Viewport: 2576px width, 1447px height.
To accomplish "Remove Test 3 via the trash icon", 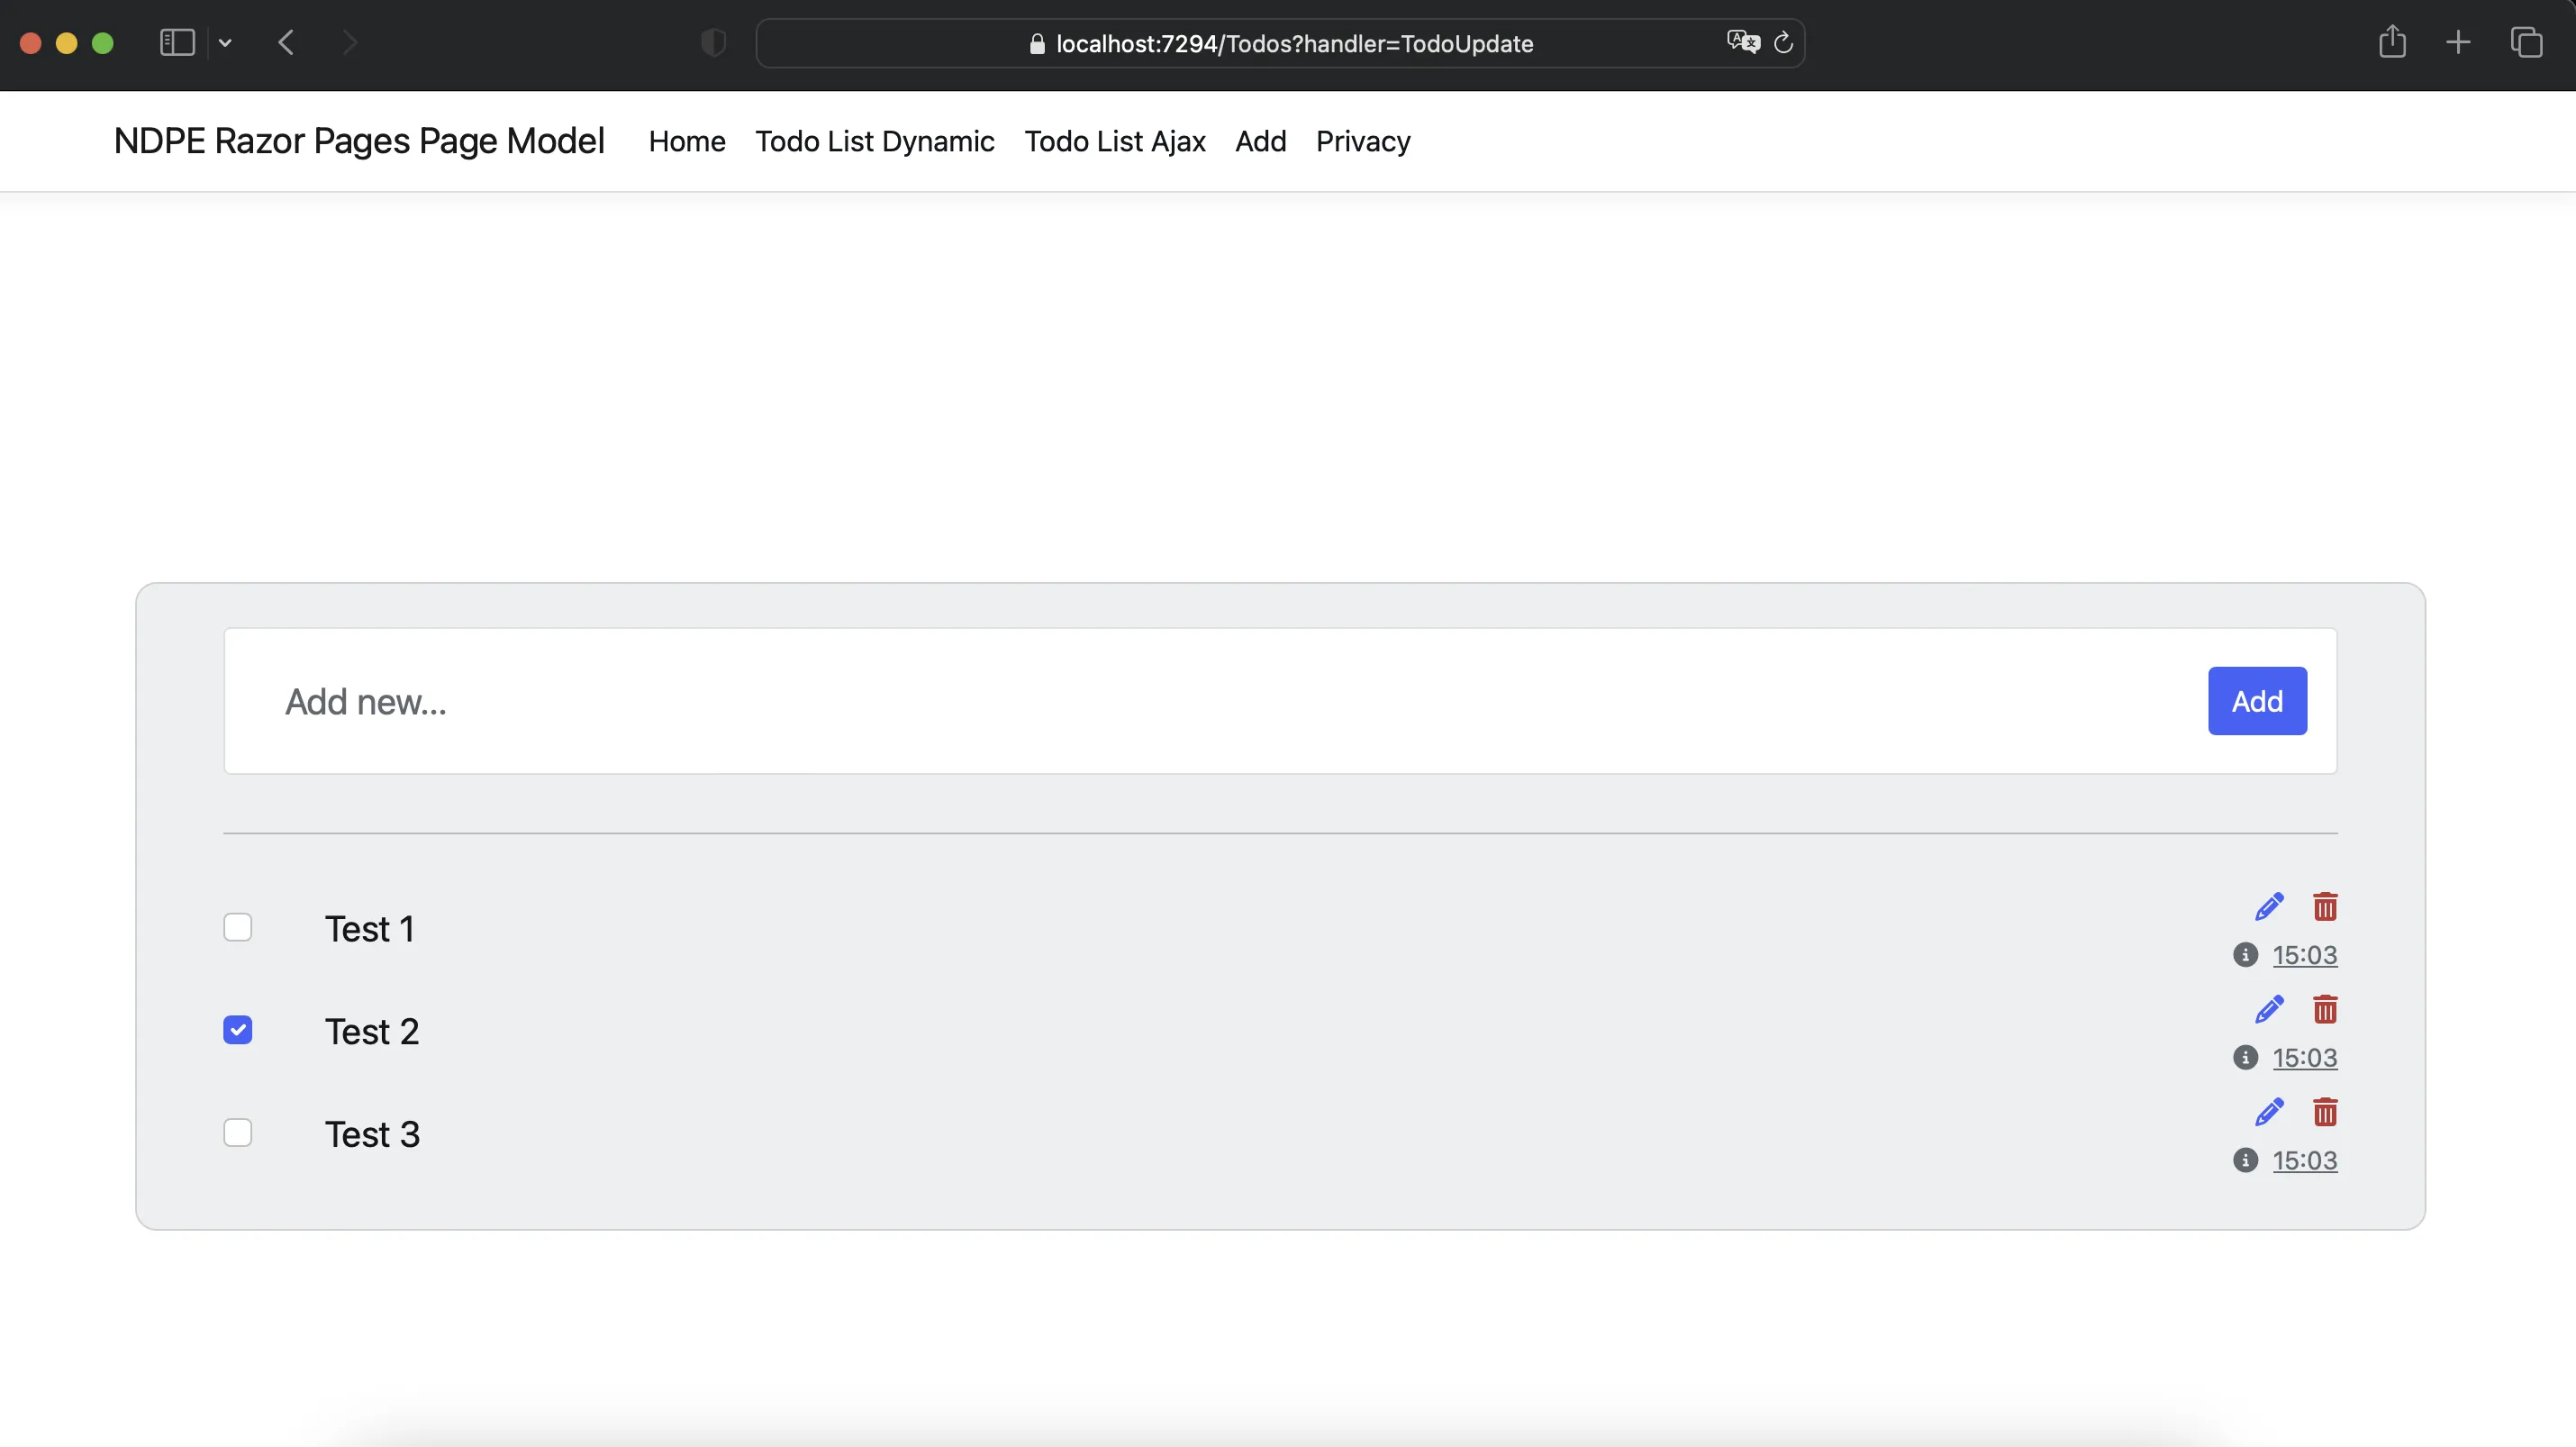I will coord(2325,1111).
